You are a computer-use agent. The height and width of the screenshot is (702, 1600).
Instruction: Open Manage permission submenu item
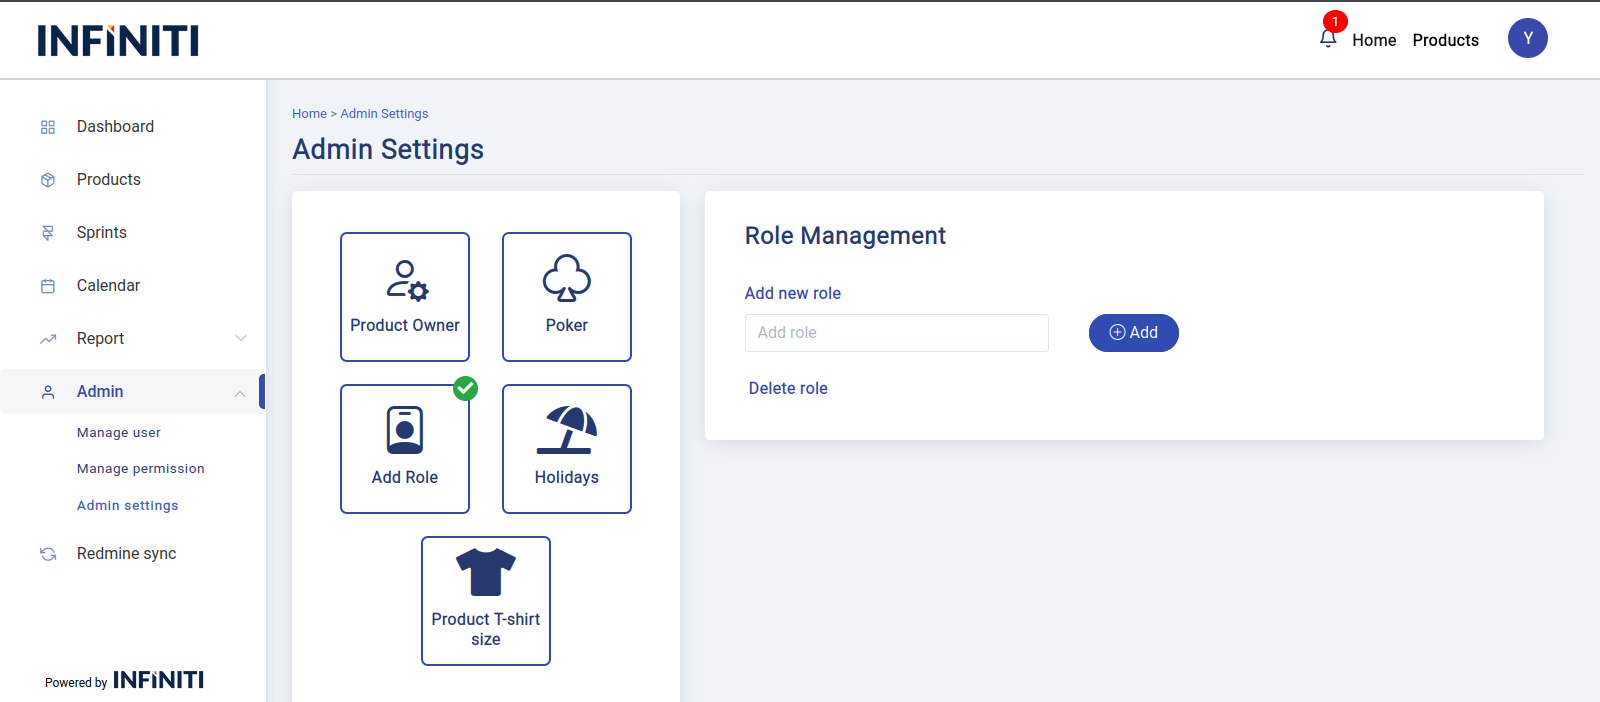coord(141,469)
